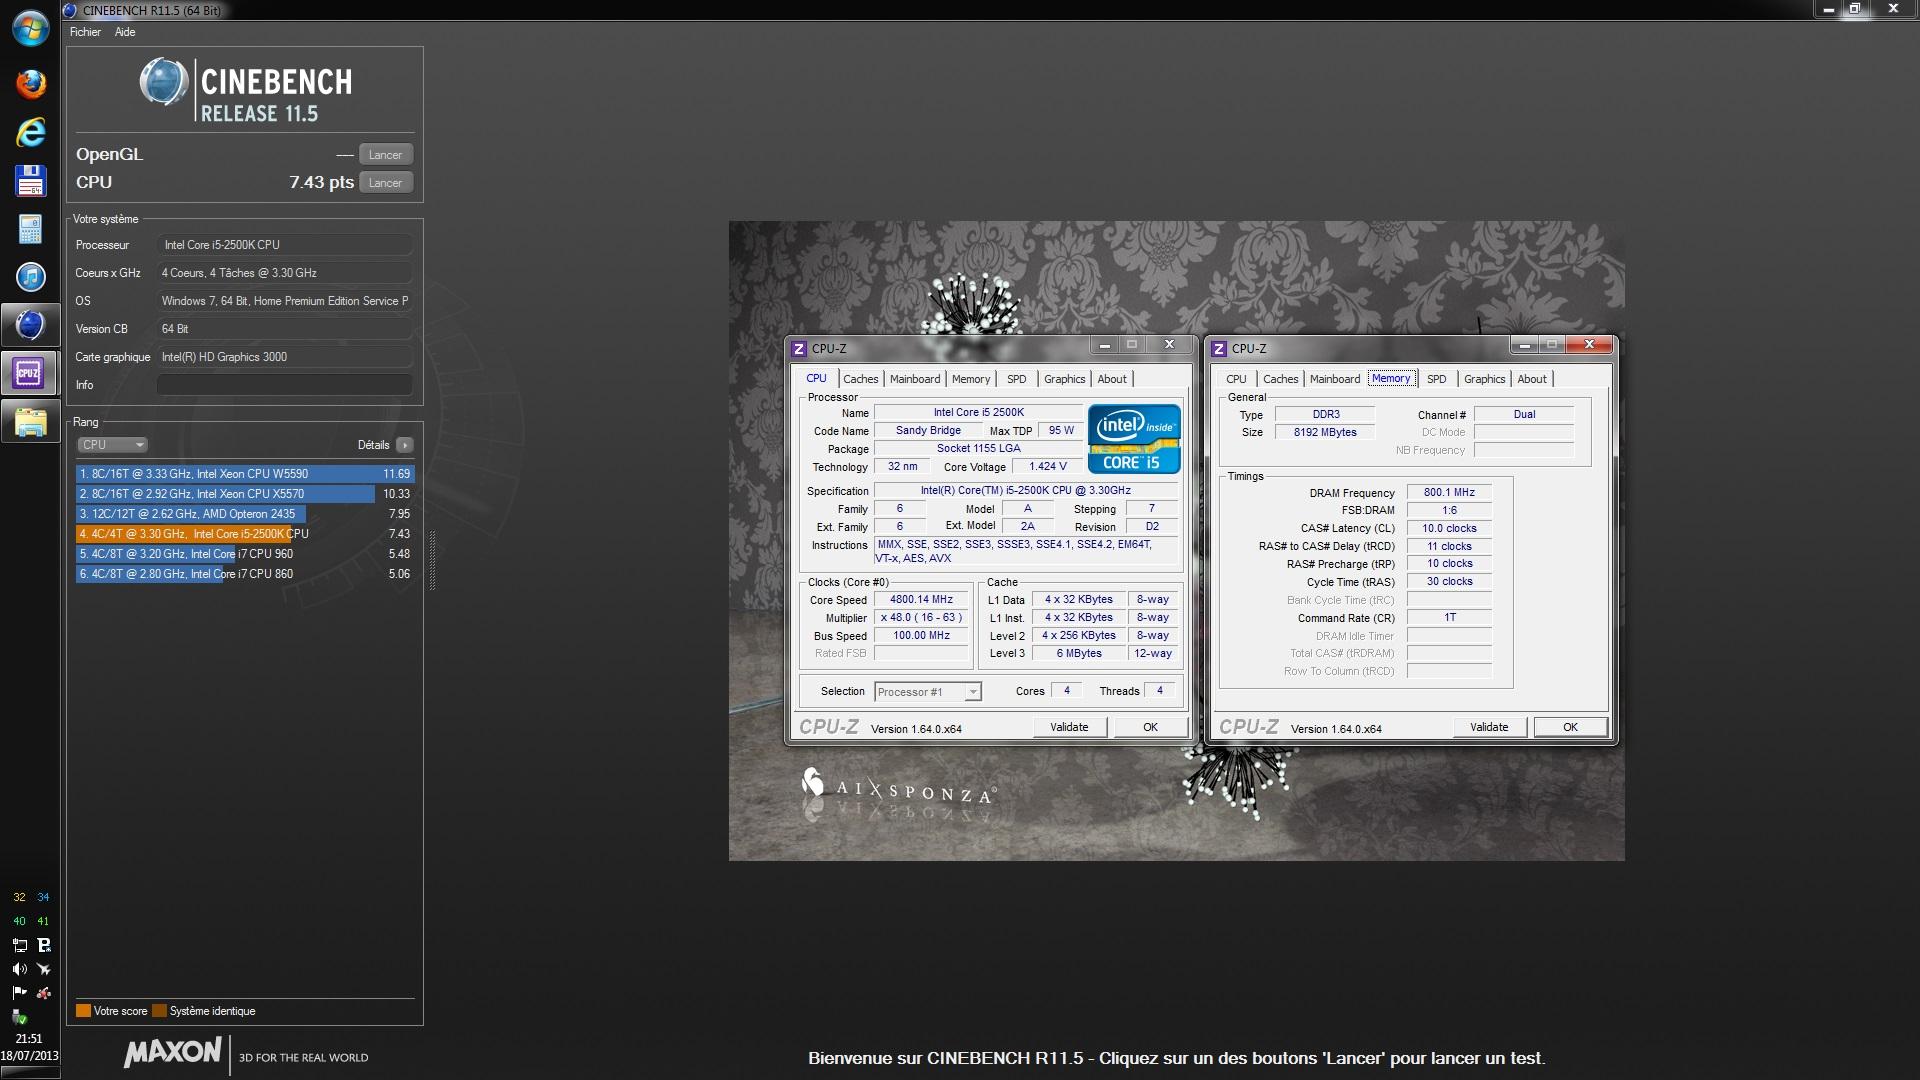Switch to About tab in left CPU-Z window
The height and width of the screenshot is (1080, 1920).
point(1112,379)
